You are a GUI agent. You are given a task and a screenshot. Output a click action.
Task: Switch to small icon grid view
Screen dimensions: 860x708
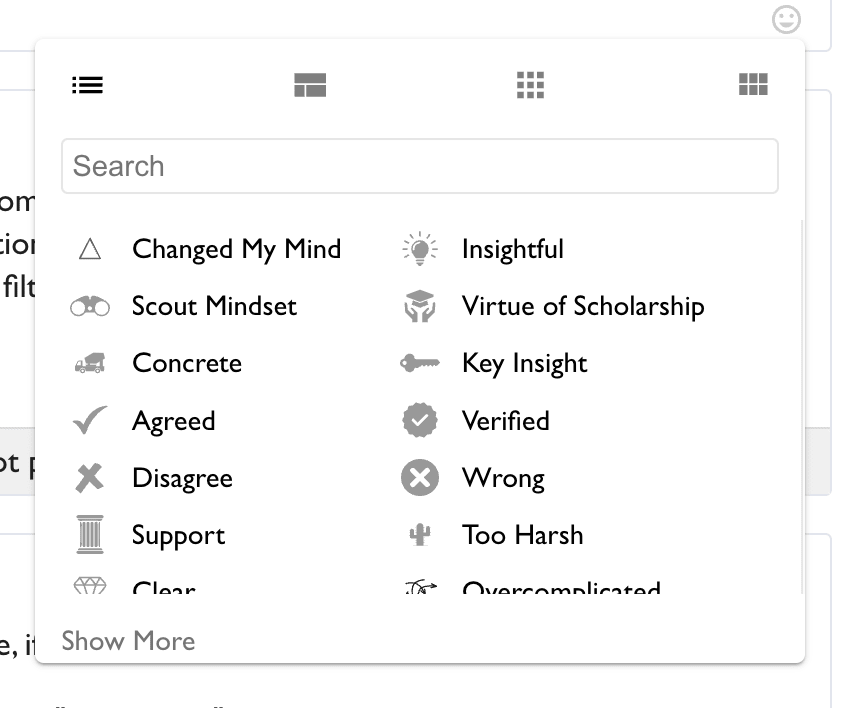click(530, 85)
